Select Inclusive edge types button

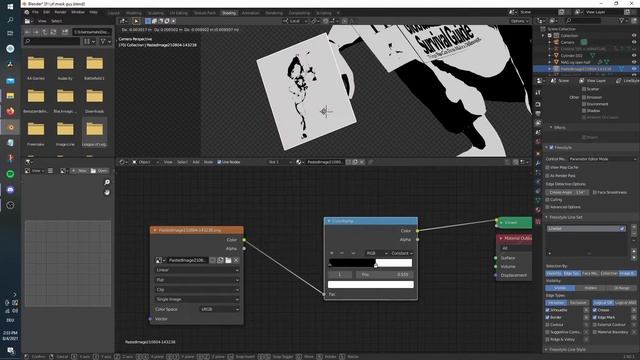556,303
